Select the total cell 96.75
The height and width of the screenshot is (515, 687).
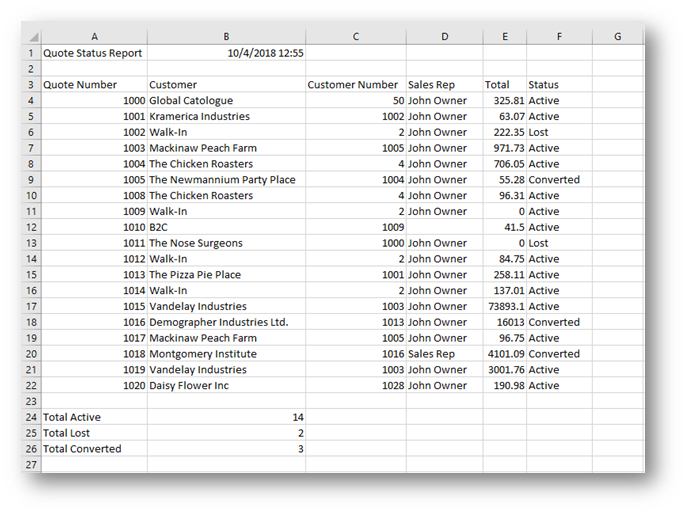pos(505,337)
